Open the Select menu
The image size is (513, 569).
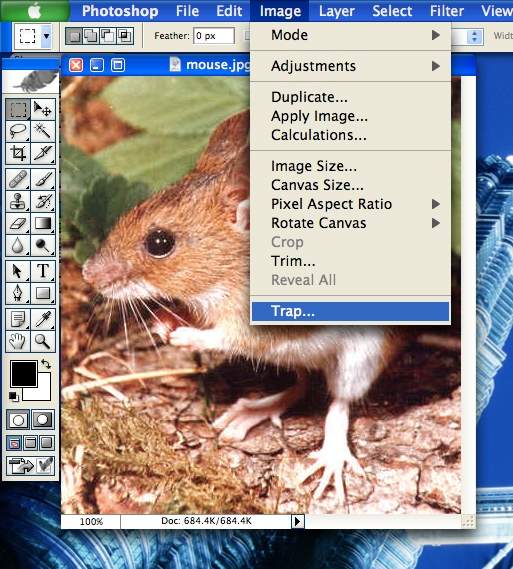[x=392, y=11]
